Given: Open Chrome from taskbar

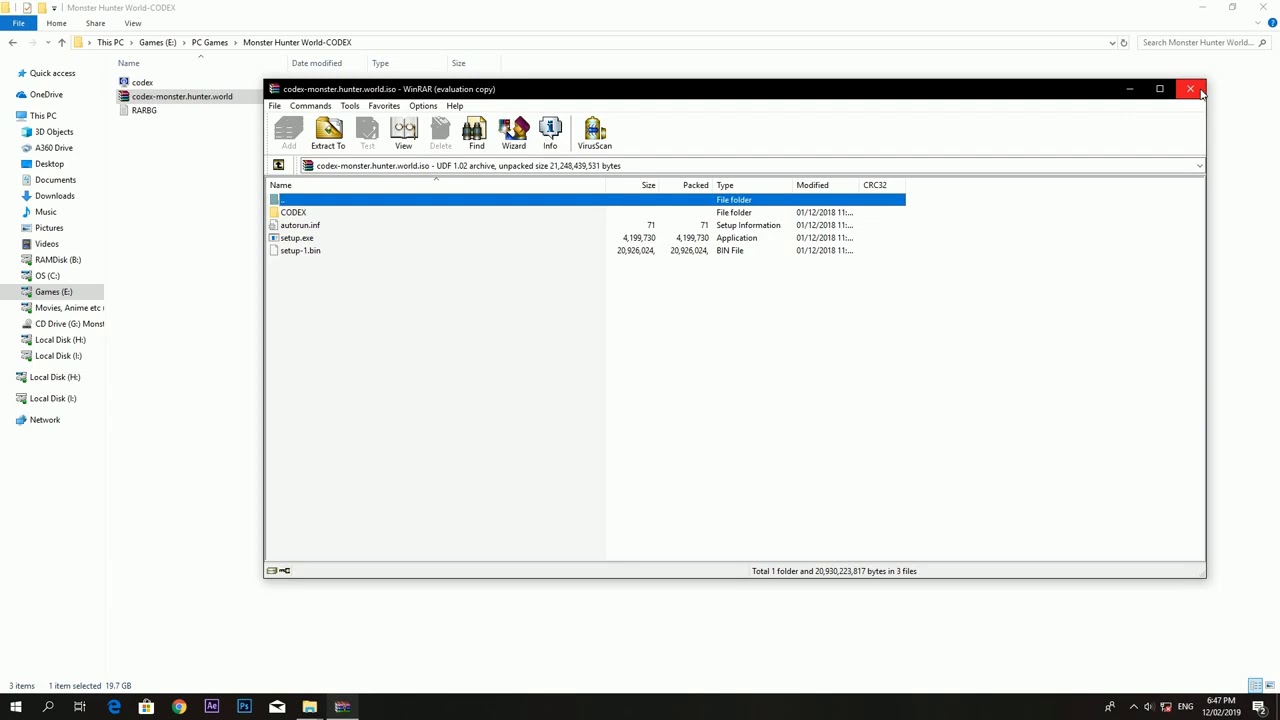Looking at the screenshot, I should pos(179,707).
